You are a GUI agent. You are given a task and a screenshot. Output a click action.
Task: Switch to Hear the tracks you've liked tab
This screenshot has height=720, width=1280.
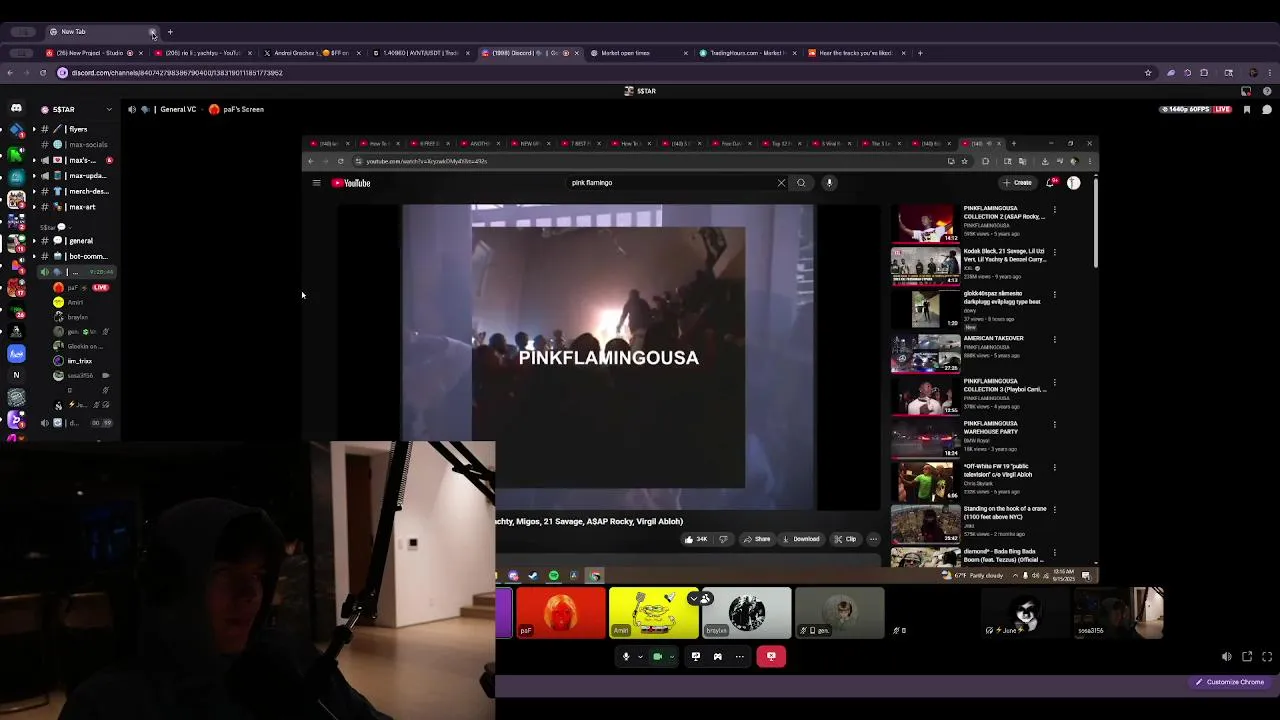pyautogui.click(x=856, y=53)
